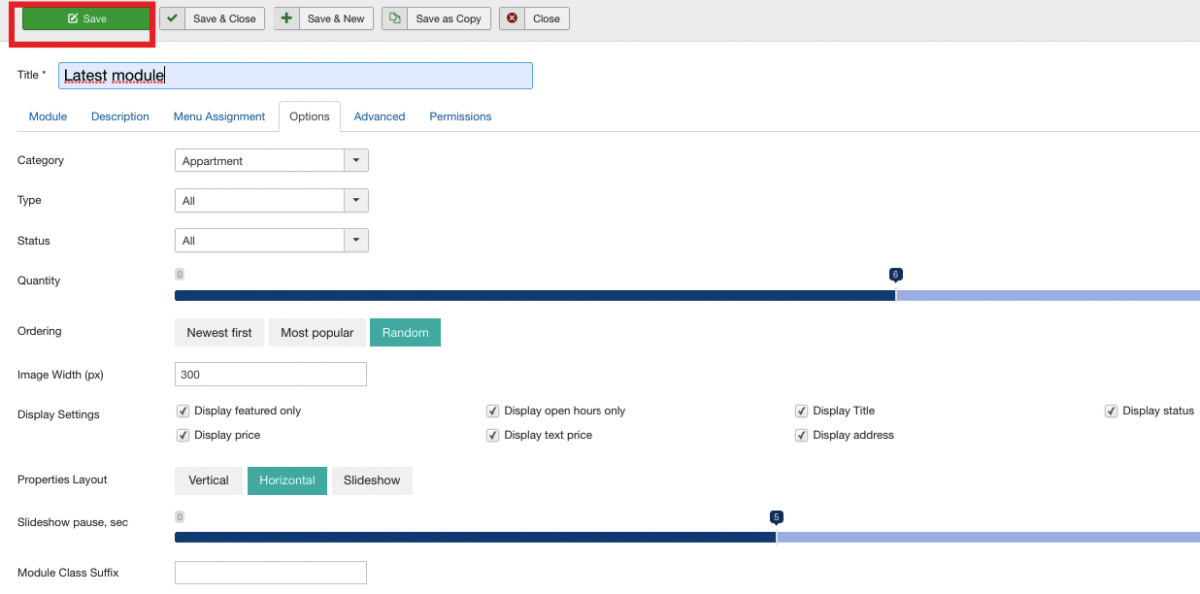Click the red X Close icon
This screenshot has height=594, width=1200.
[x=512, y=18]
